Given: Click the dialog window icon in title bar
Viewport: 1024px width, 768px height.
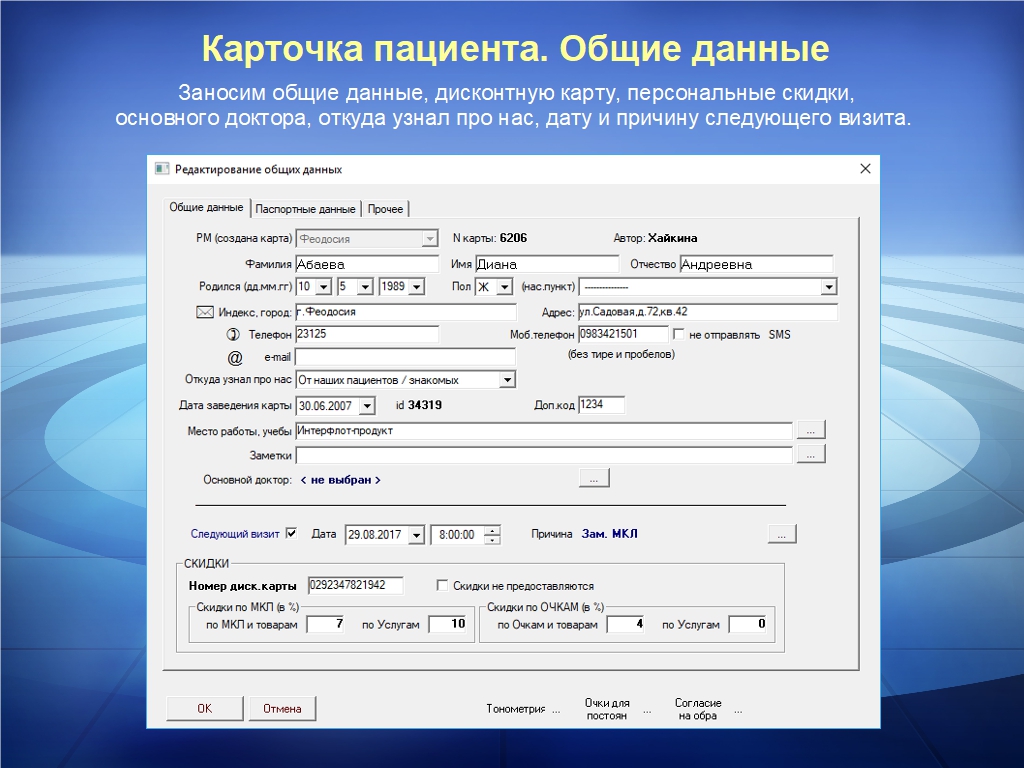Looking at the screenshot, I should (x=162, y=169).
